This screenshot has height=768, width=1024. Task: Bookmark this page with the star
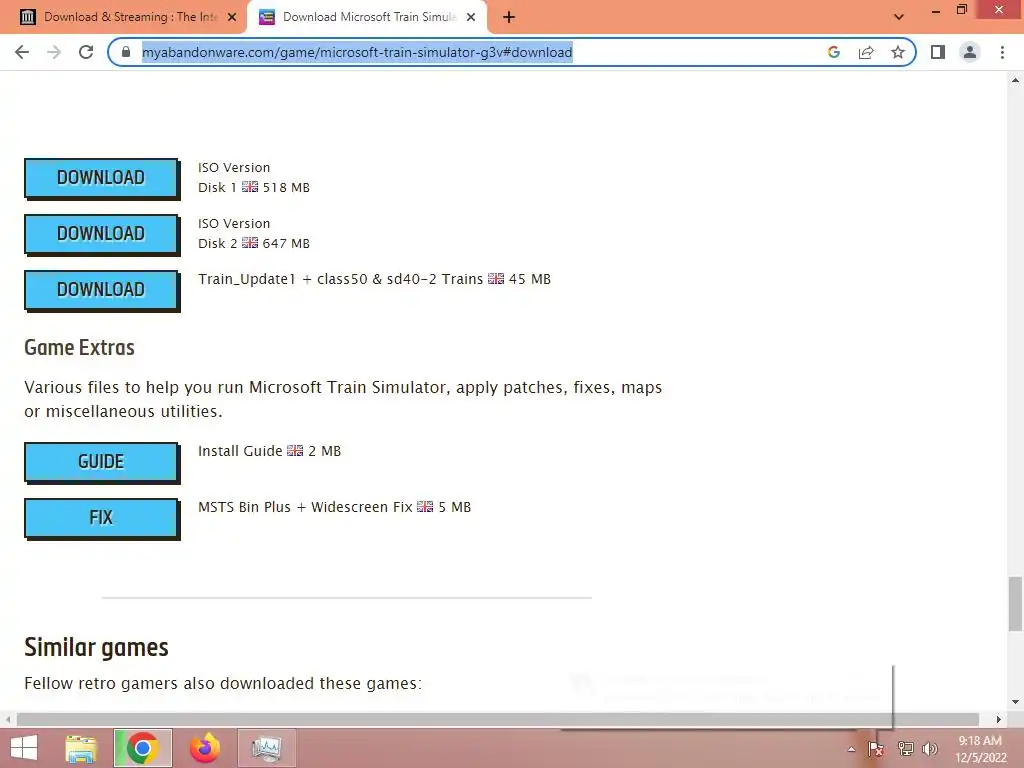tap(898, 52)
